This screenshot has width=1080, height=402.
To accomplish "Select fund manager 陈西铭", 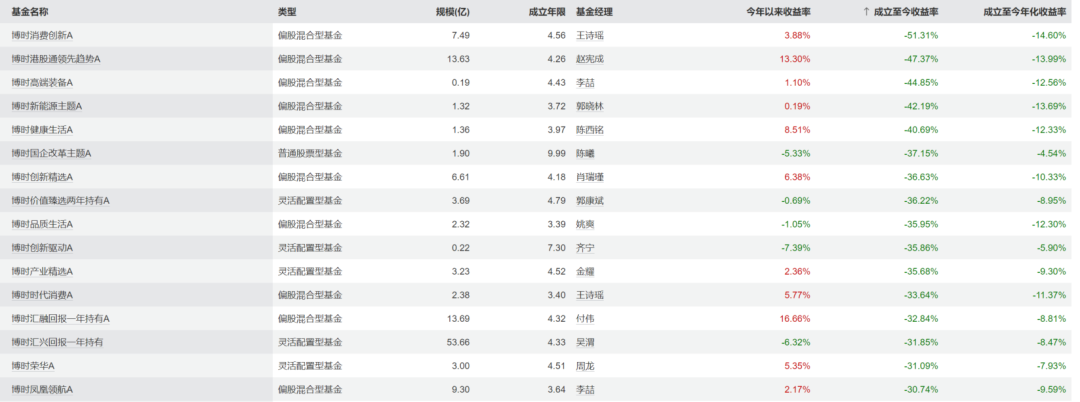I will click(590, 130).
